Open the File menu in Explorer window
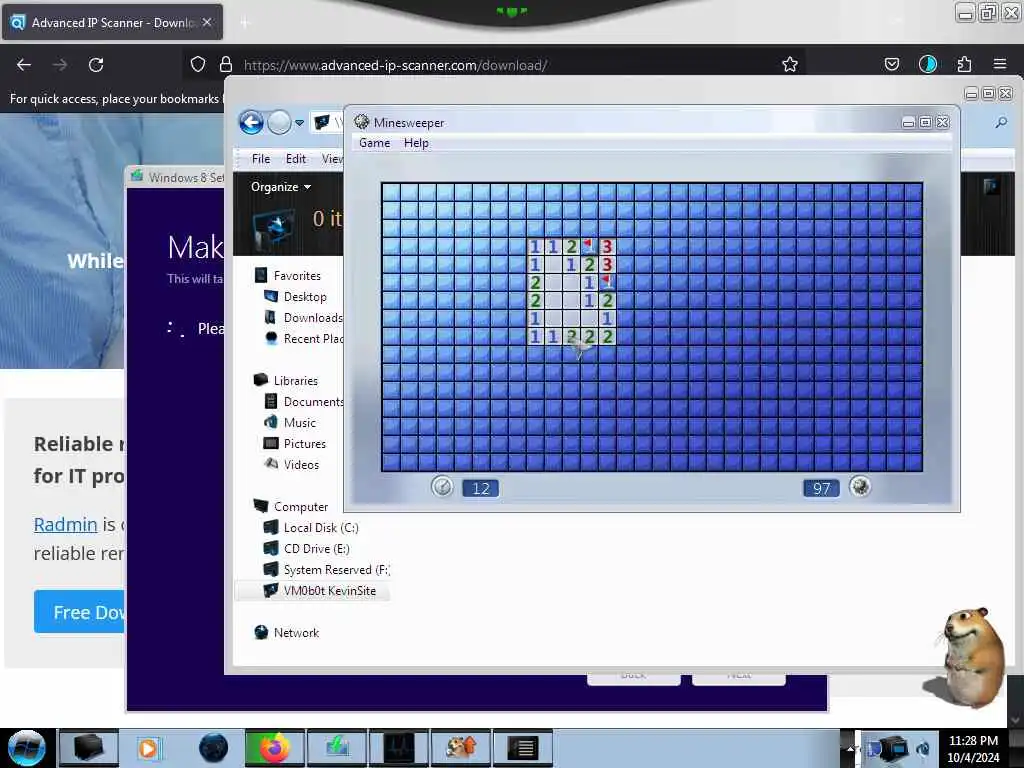The image size is (1024, 768). tap(261, 159)
